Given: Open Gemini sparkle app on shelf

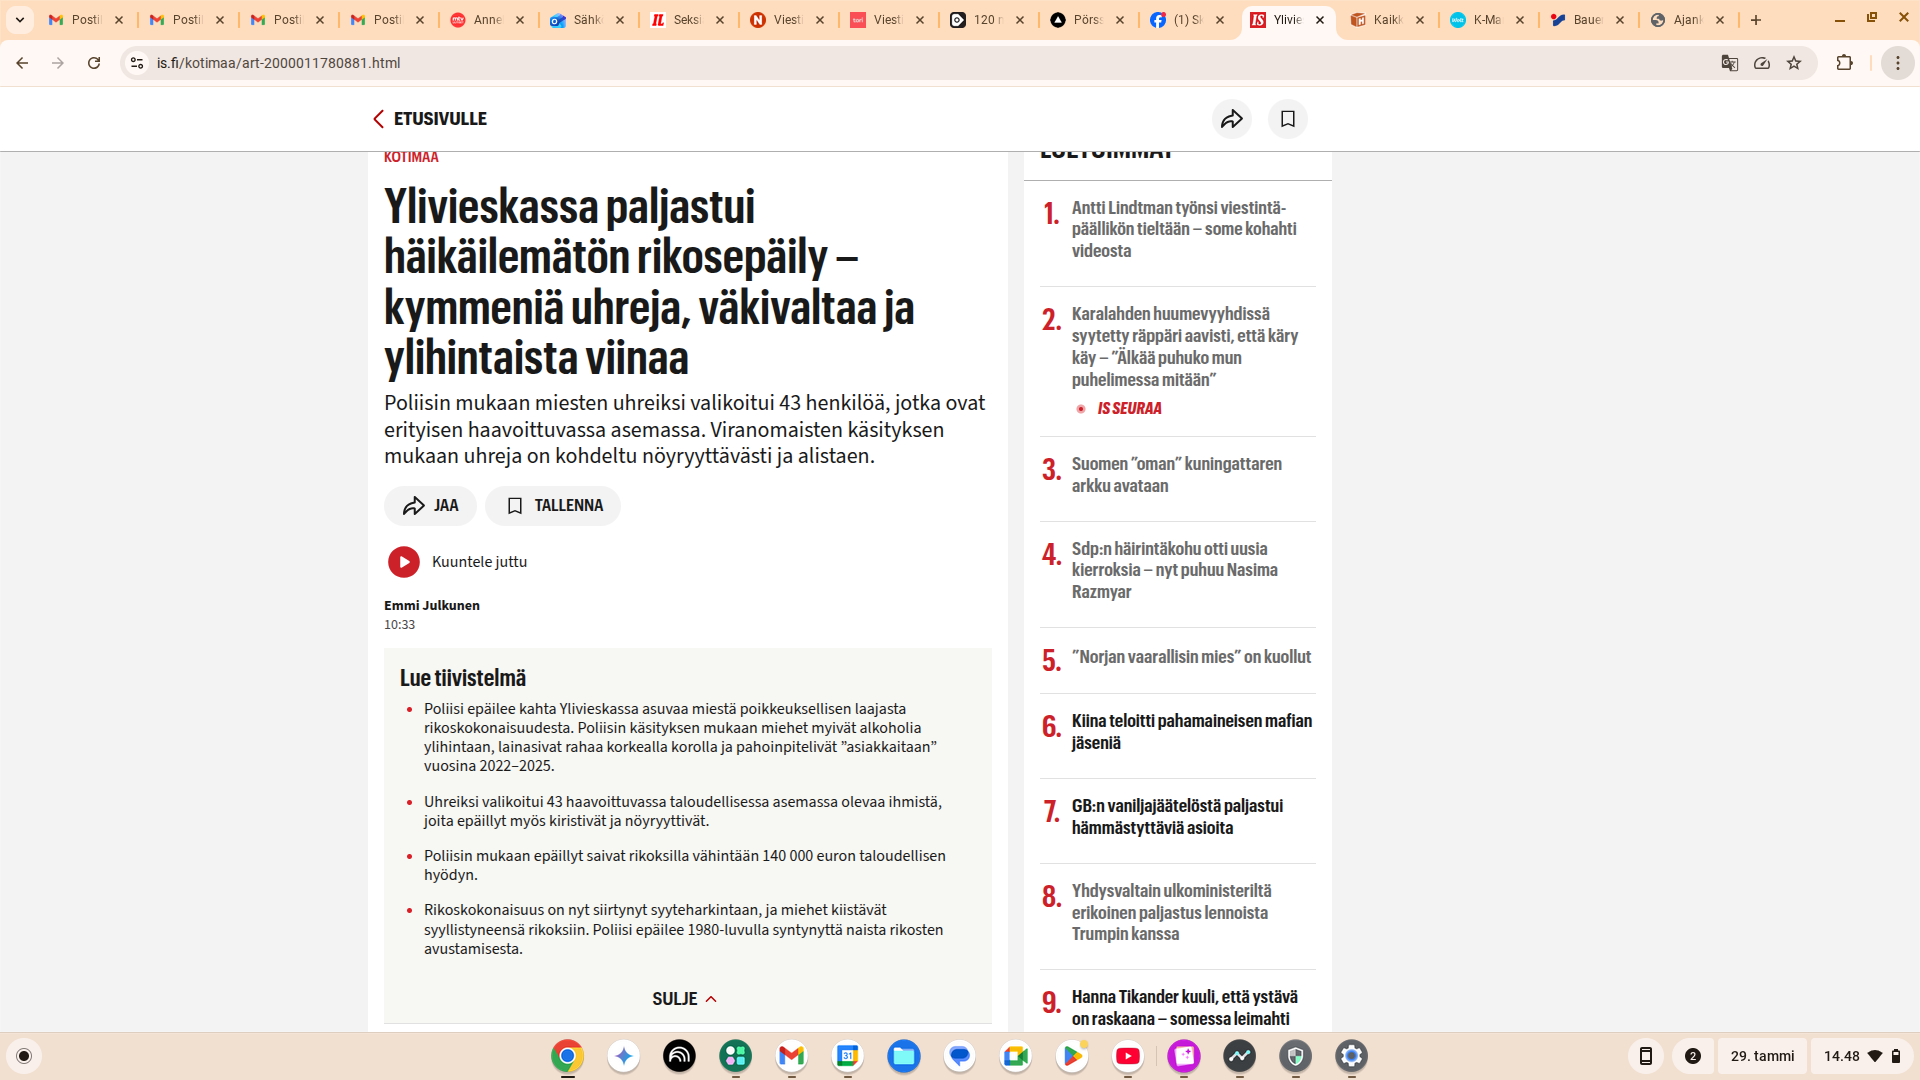Looking at the screenshot, I should [624, 1056].
